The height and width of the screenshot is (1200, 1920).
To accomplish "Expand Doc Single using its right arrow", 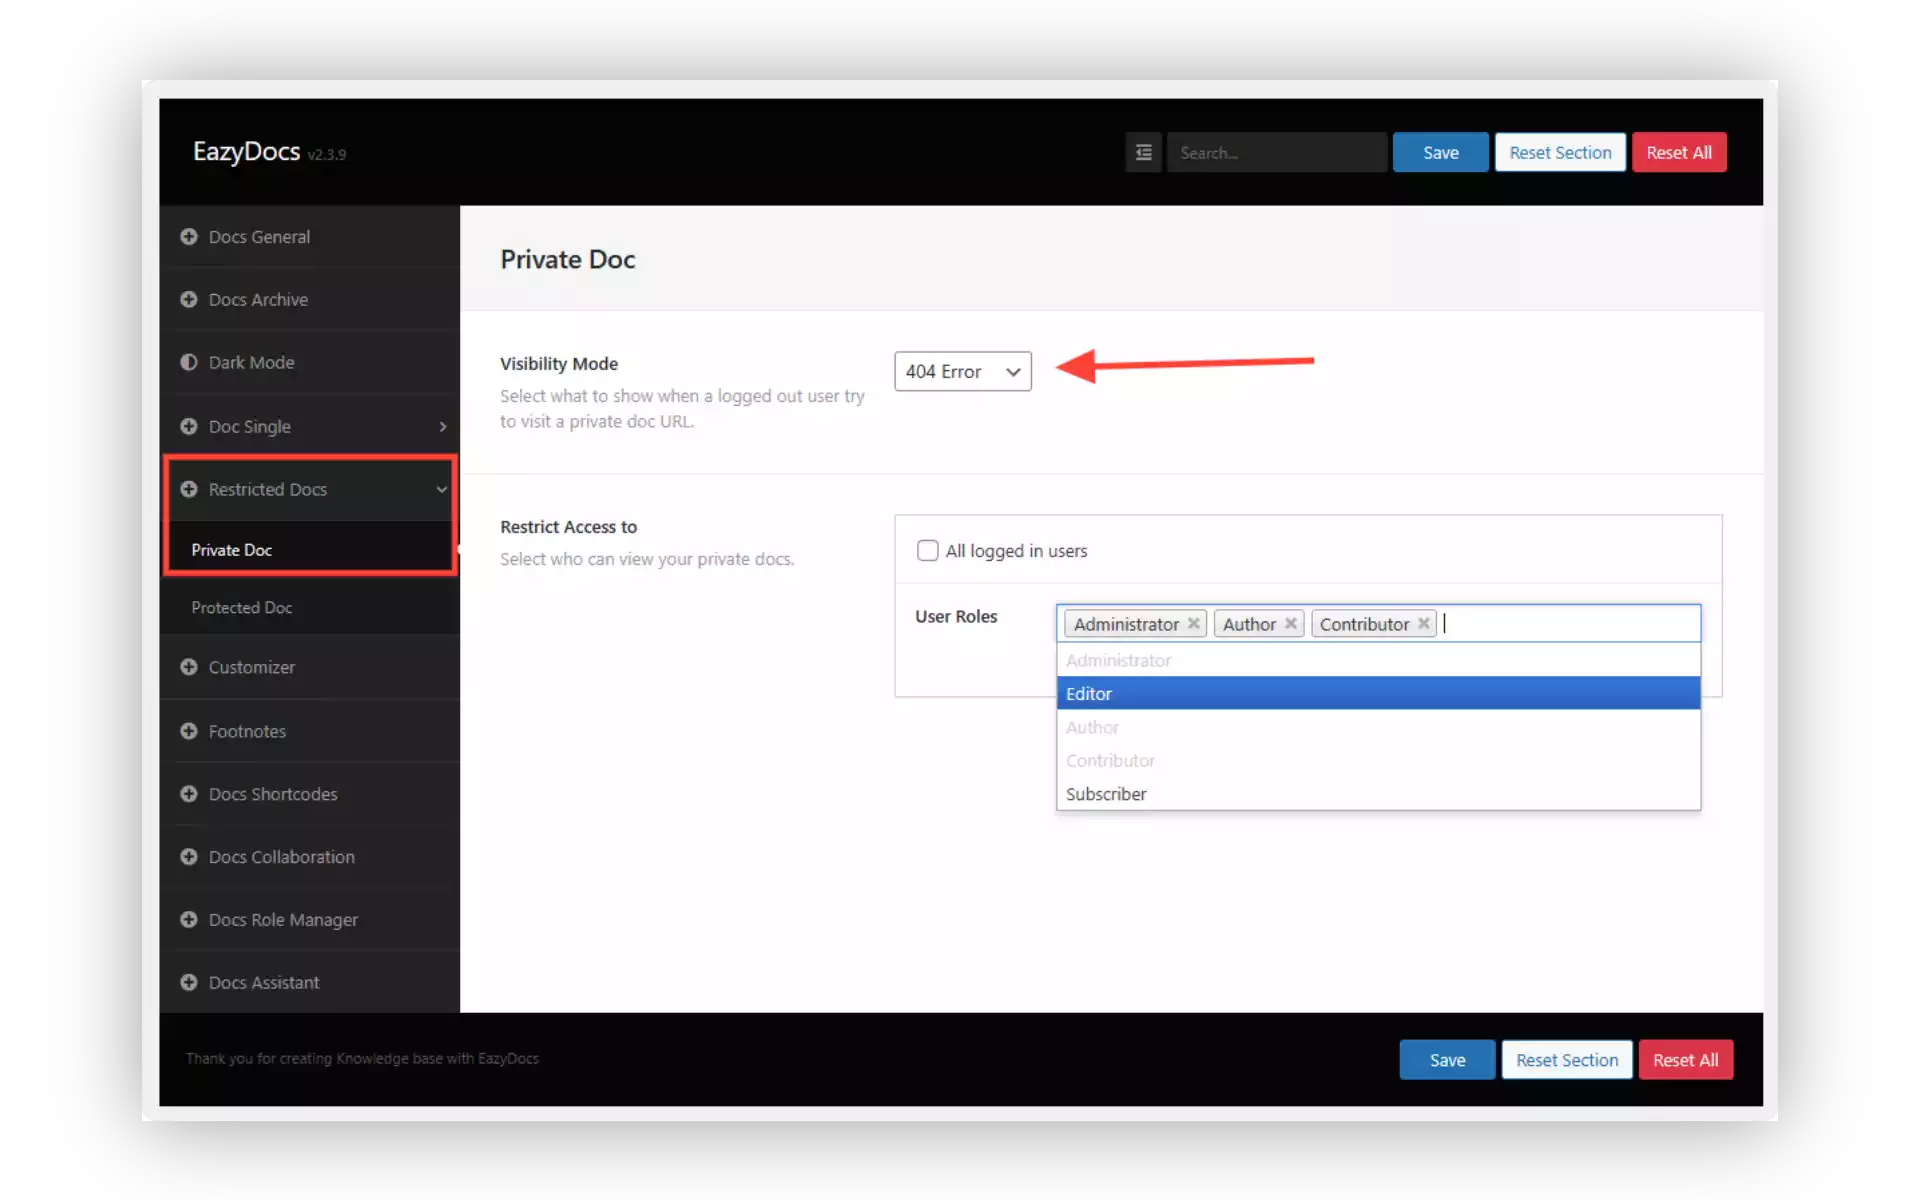I will 441,426.
